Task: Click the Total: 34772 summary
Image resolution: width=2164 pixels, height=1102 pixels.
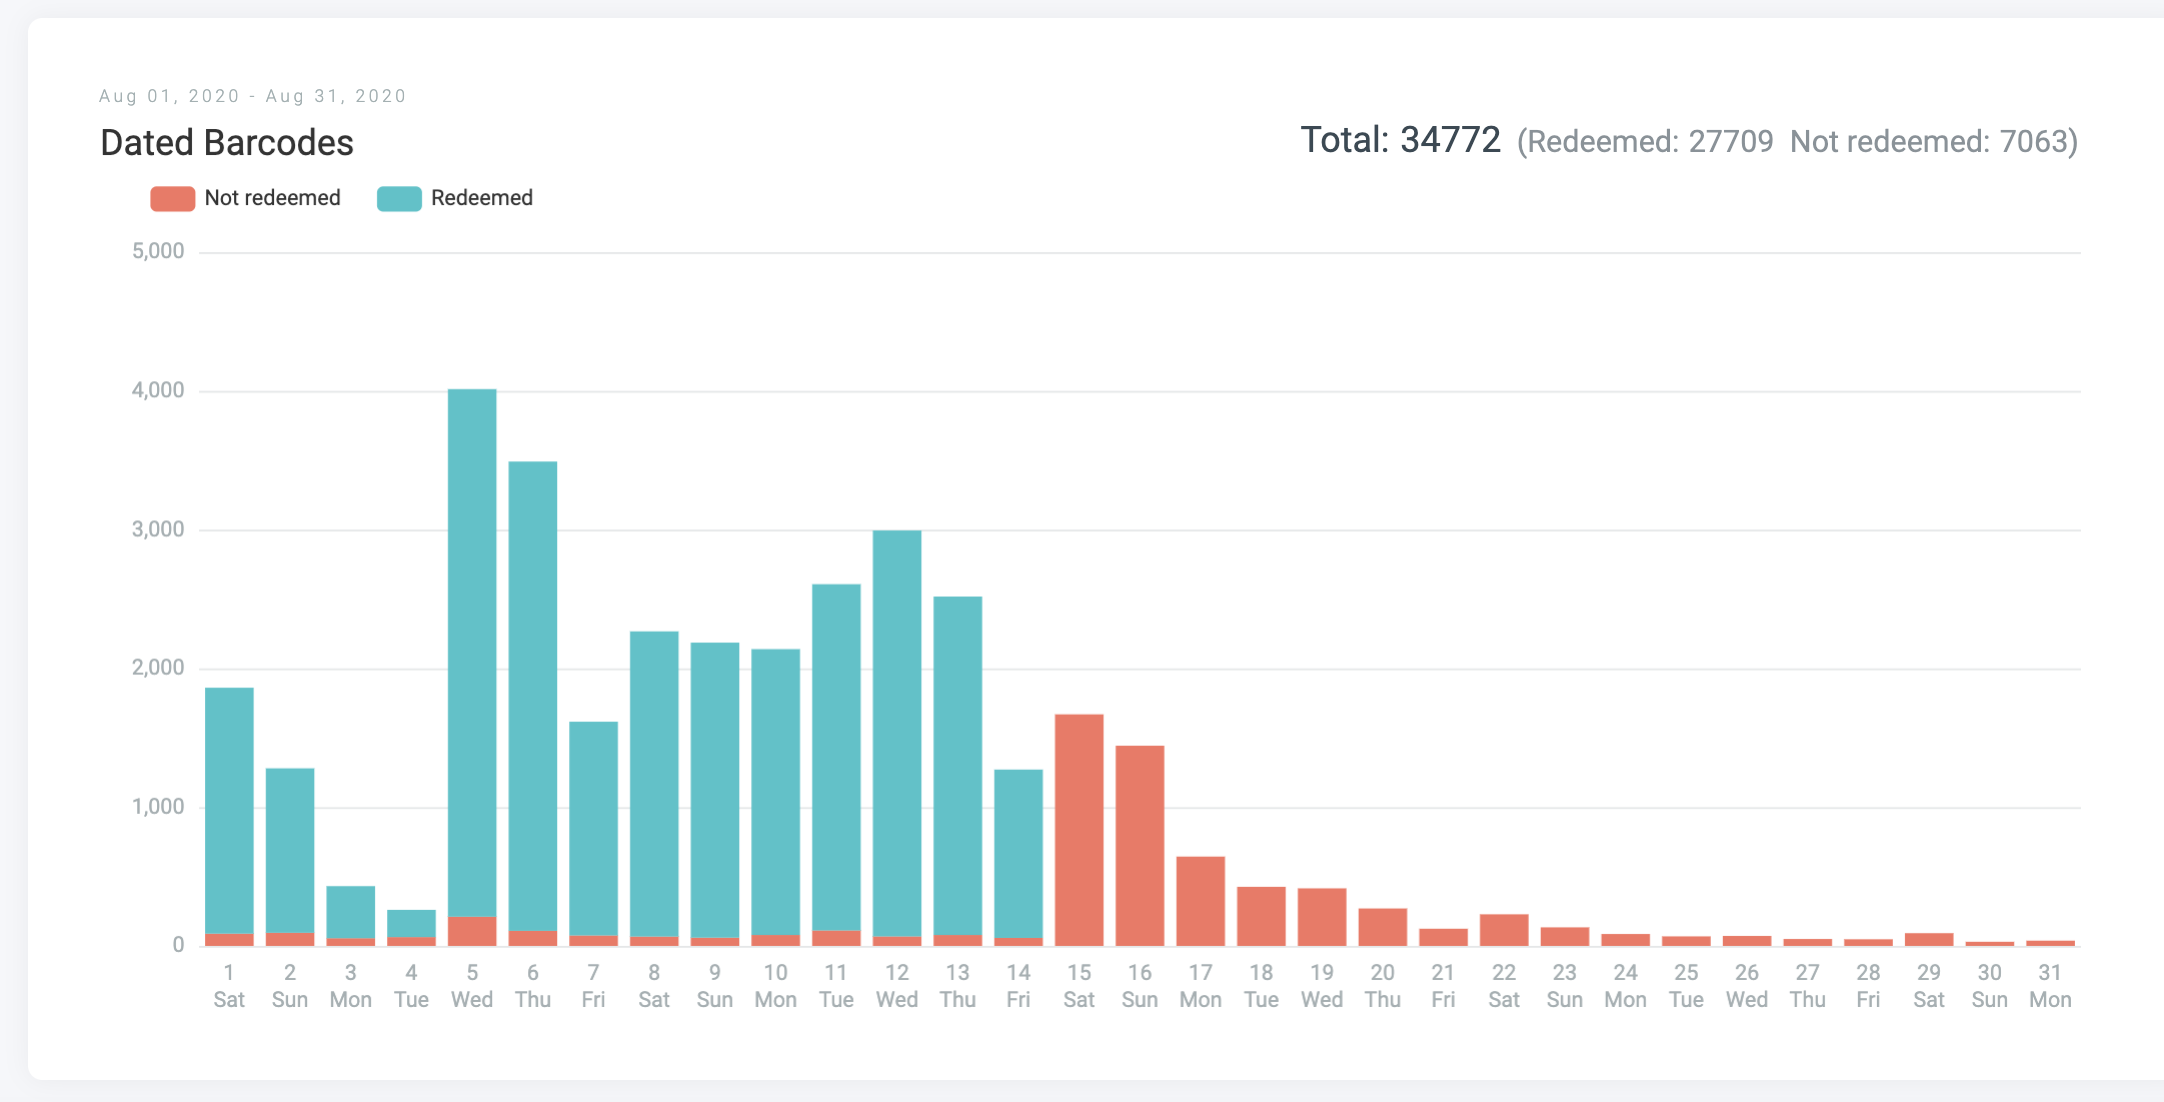Action: 1400,140
